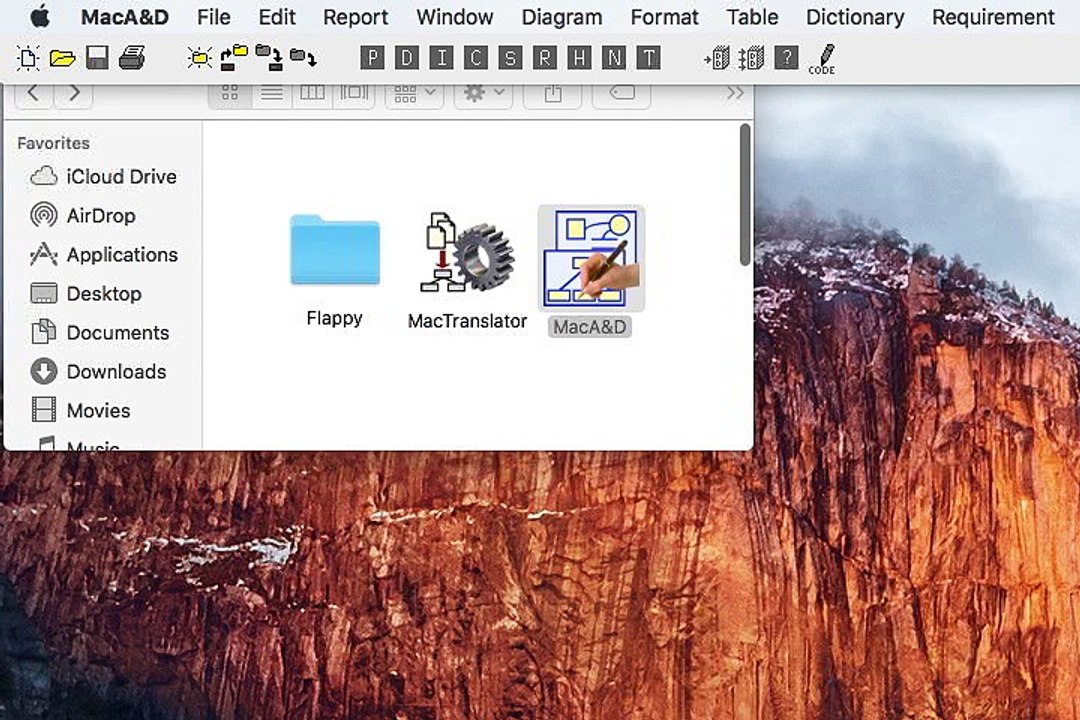
Task: Select the P diagram type button
Action: pos(372,58)
